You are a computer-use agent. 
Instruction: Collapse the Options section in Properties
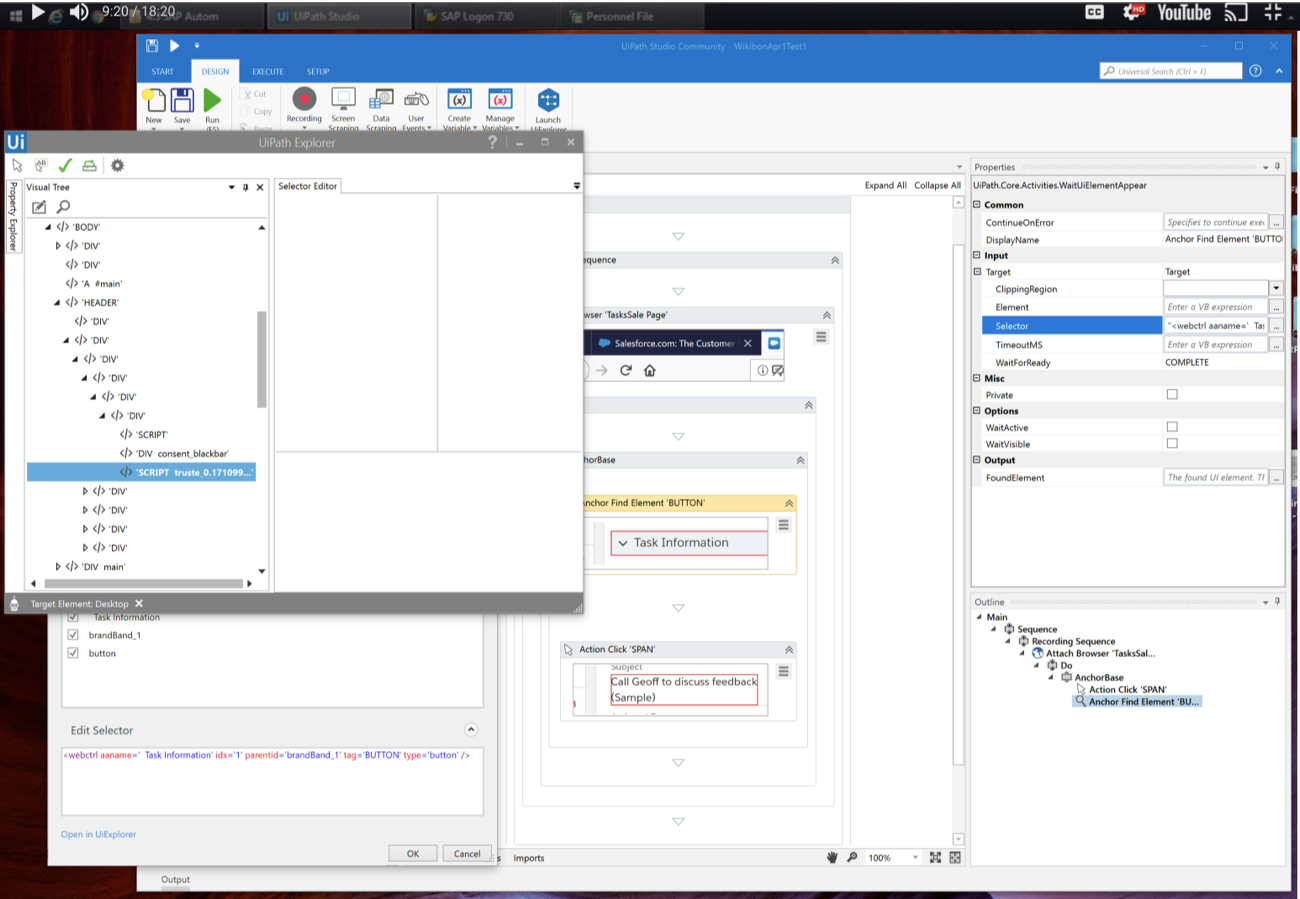tap(977, 411)
